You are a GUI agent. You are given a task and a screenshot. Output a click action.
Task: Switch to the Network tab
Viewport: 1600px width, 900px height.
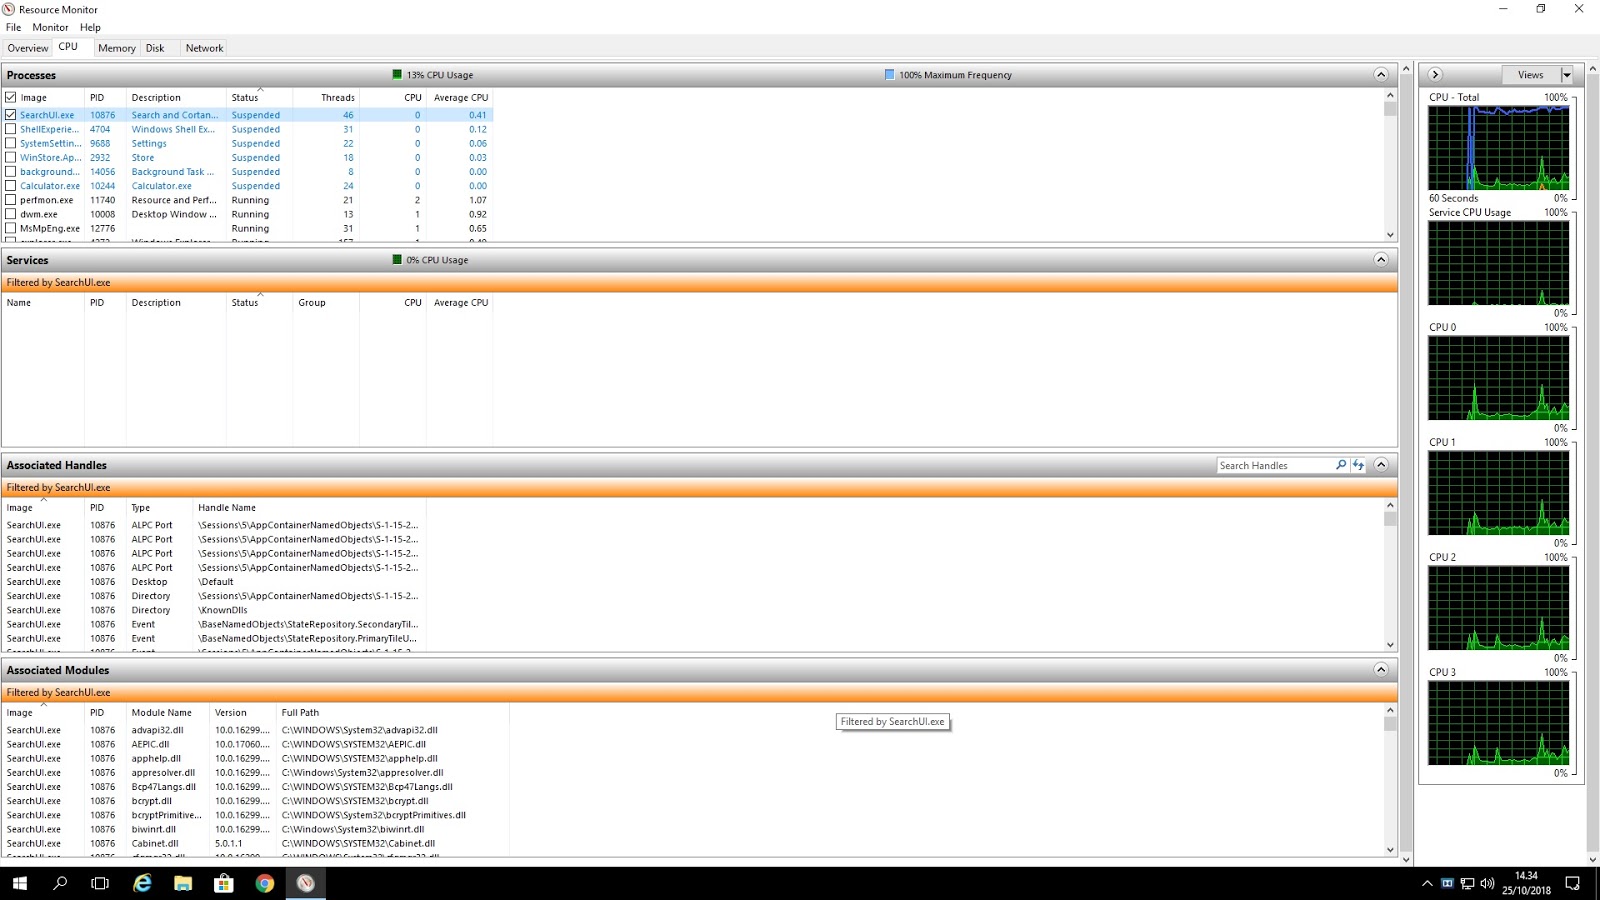click(204, 48)
